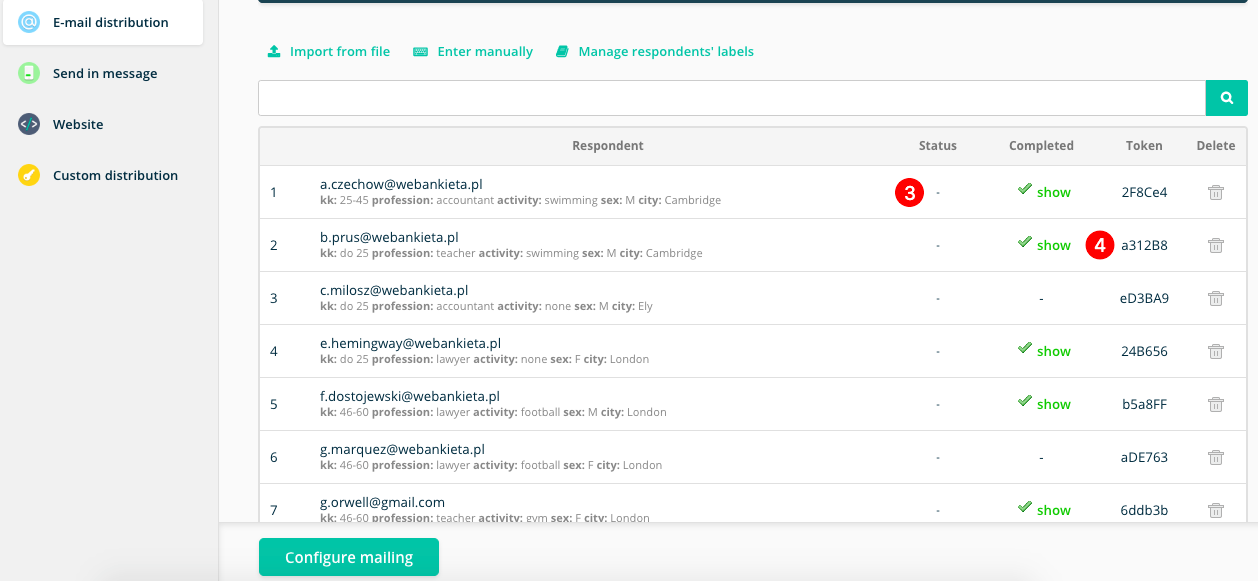Focus the respondent search field

(x=732, y=98)
